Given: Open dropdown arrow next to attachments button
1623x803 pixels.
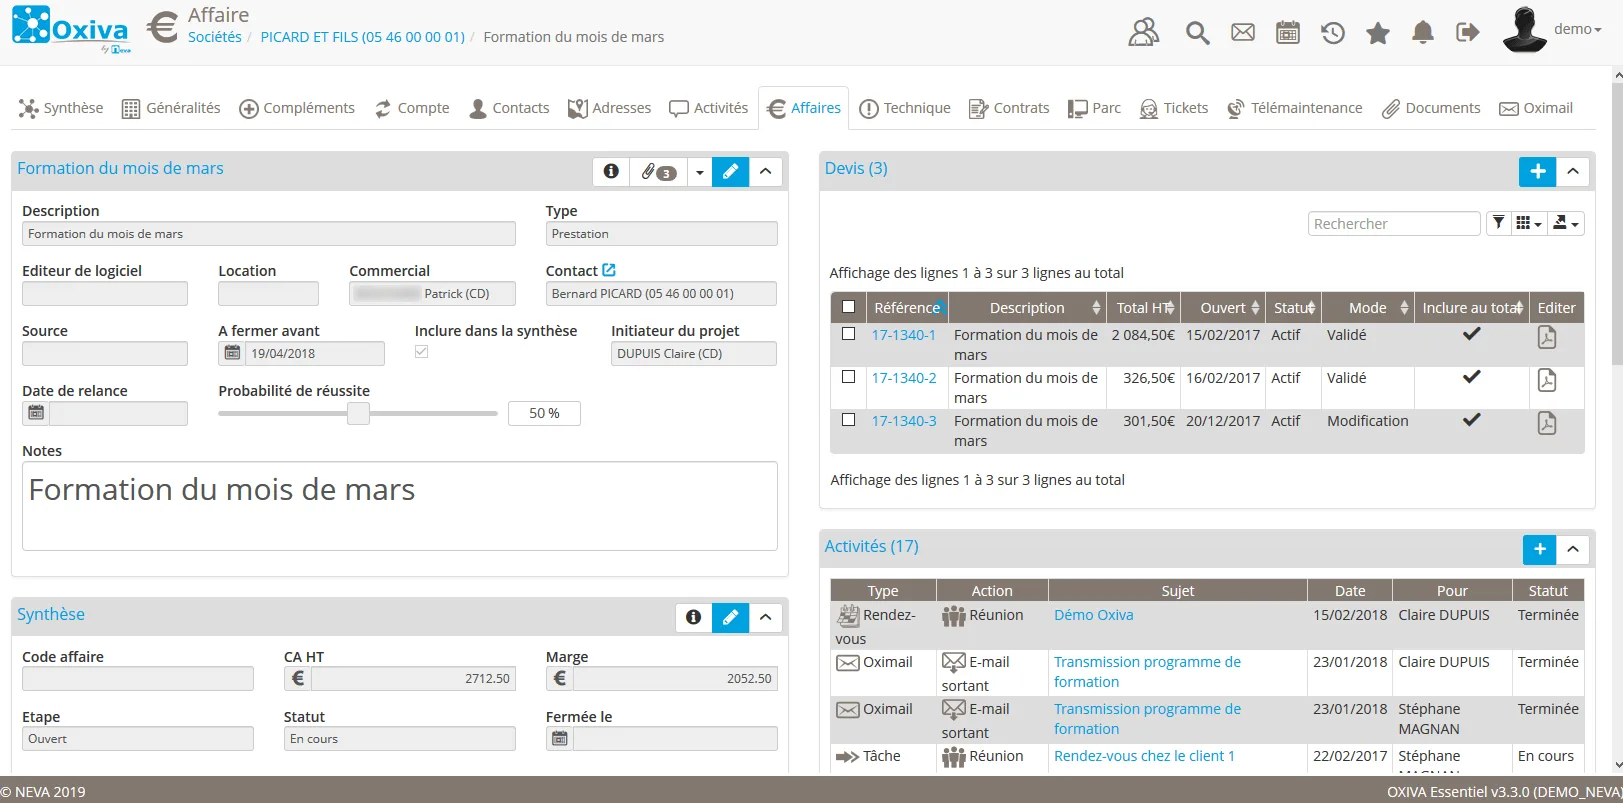Looking at the screenshot, I should point(699,171).
